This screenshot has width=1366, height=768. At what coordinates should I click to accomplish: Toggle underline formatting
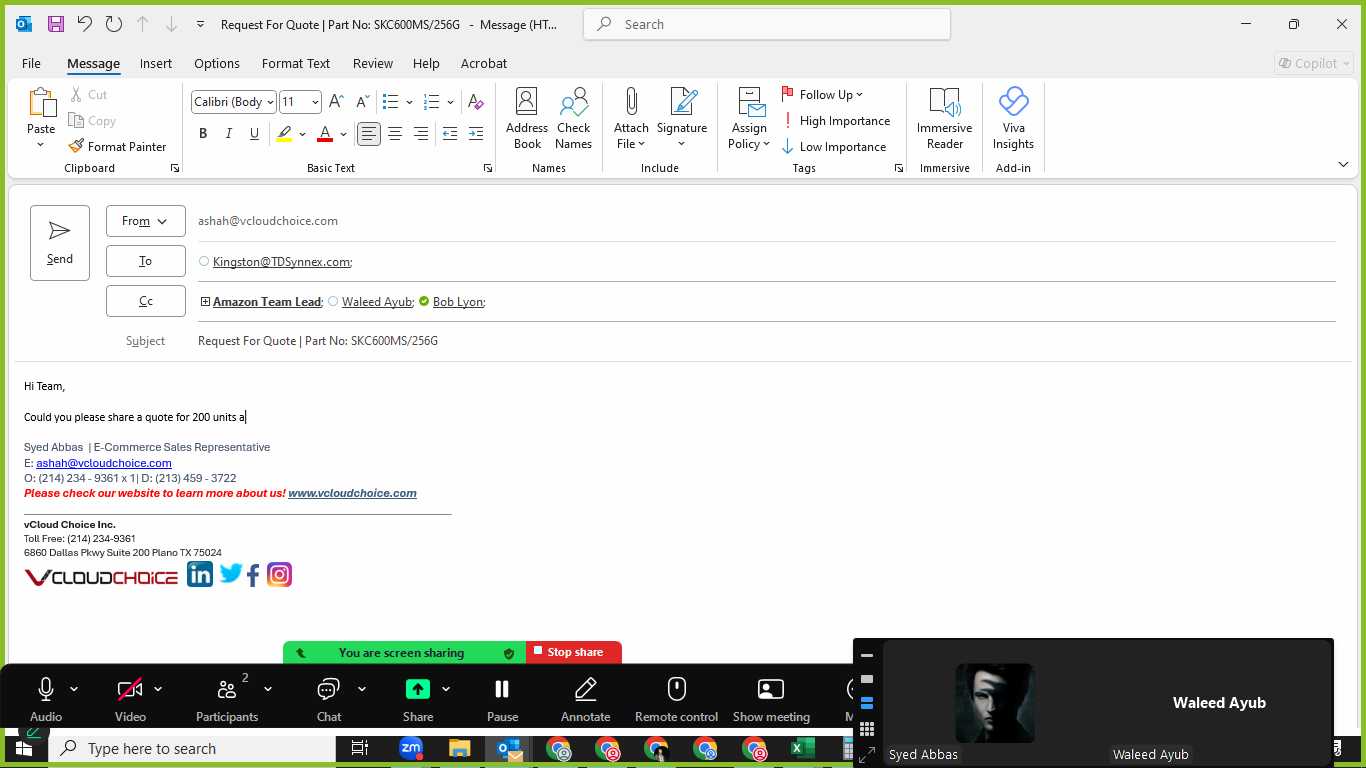point(254,134)
